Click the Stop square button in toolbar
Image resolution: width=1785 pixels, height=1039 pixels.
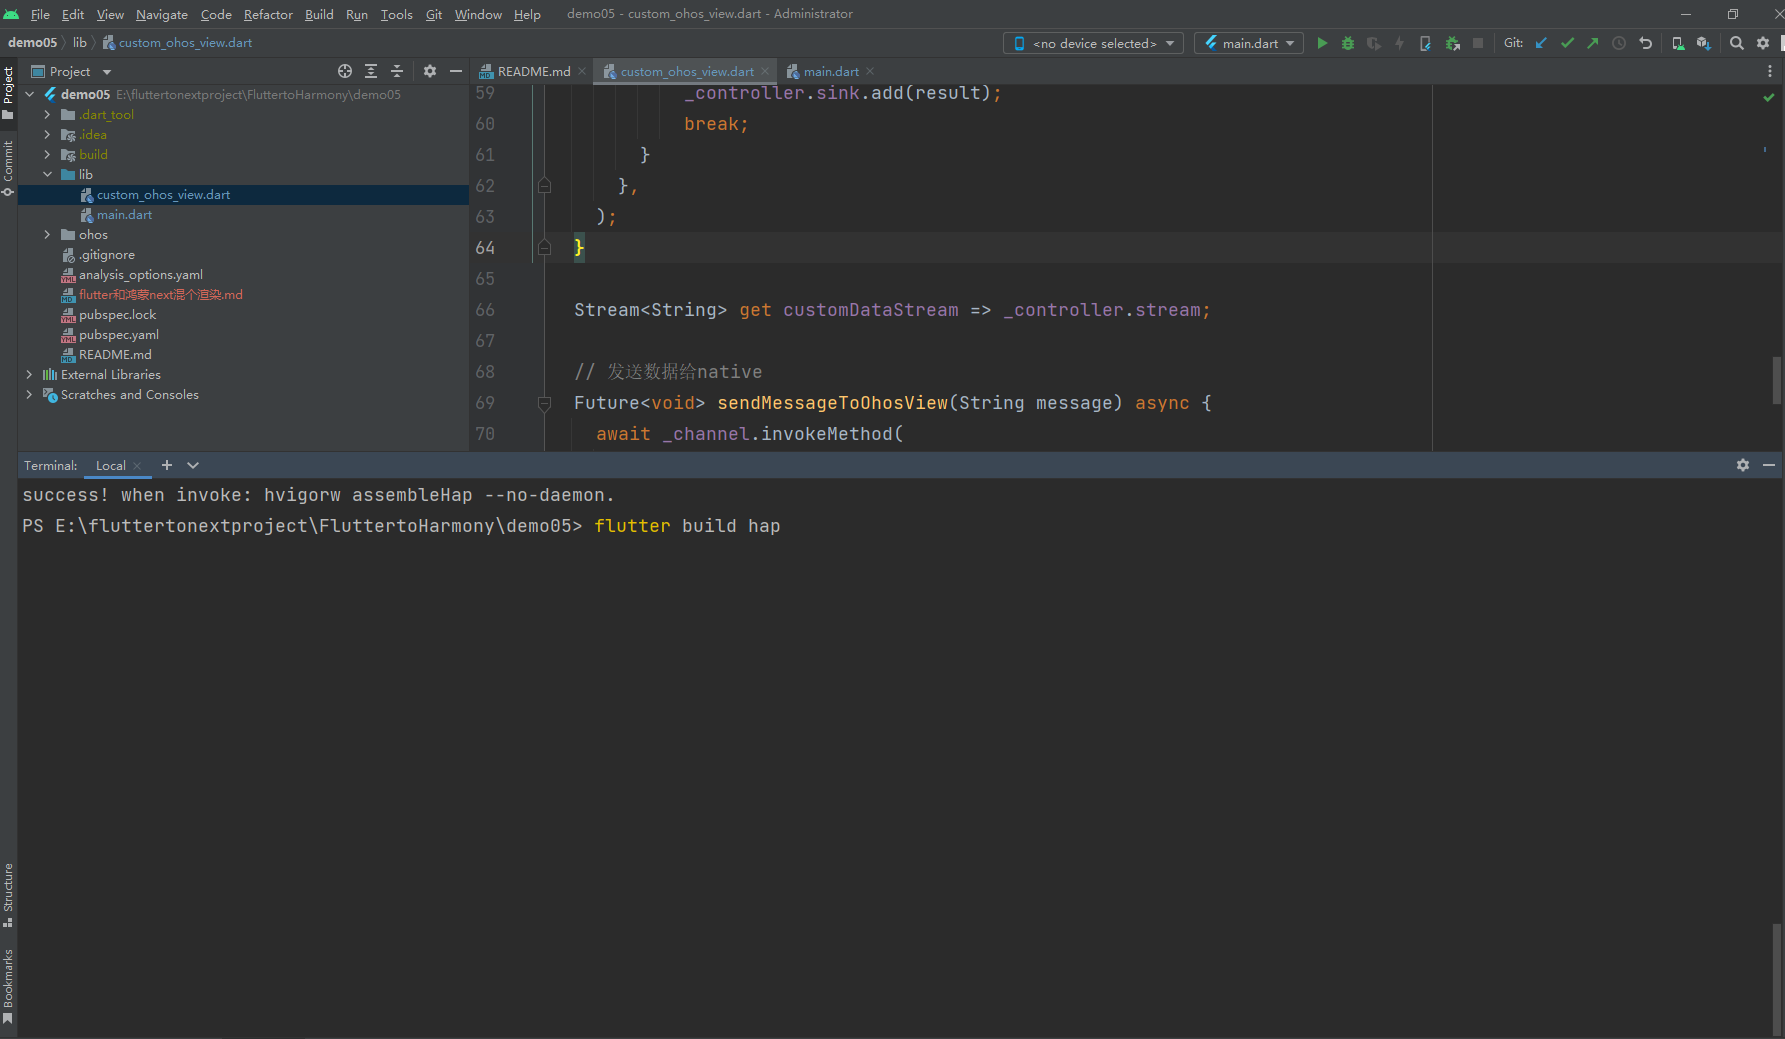point(1478,43)
